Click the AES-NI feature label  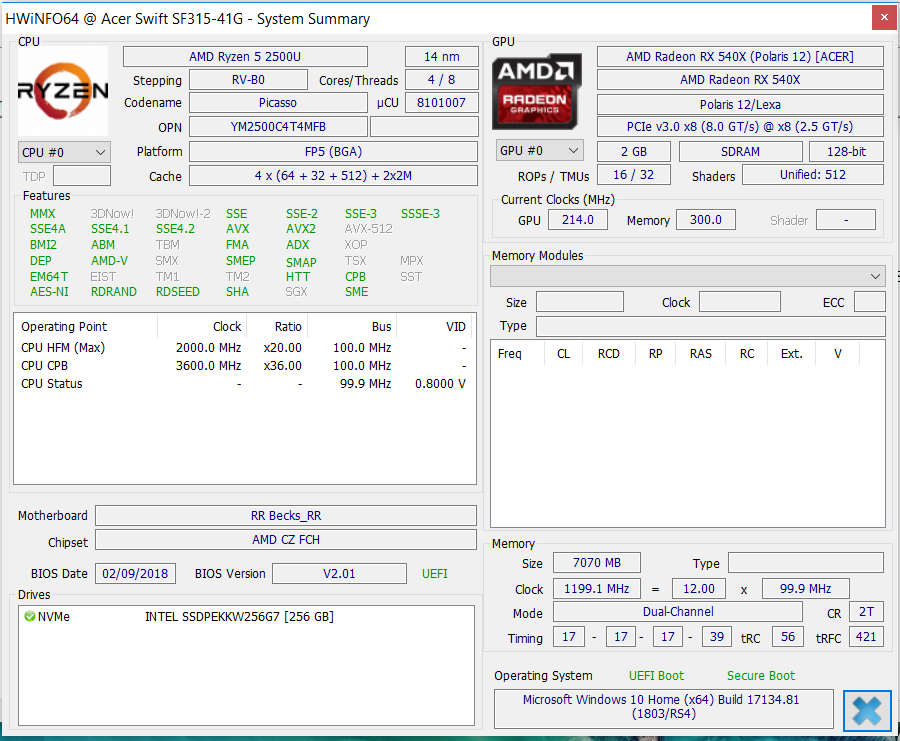(x=49, y=292)
